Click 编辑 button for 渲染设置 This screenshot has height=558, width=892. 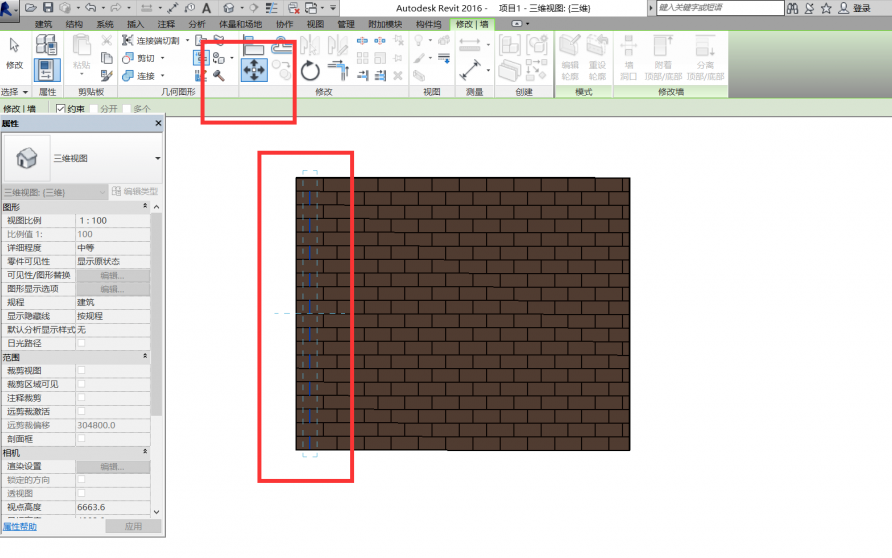113,466
